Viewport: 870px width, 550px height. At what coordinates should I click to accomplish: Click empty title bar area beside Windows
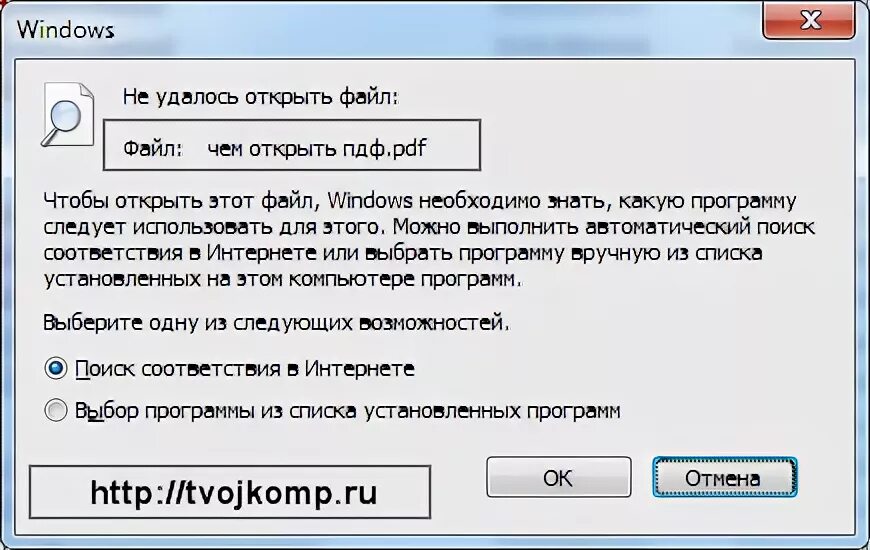(x=433, y=28)
